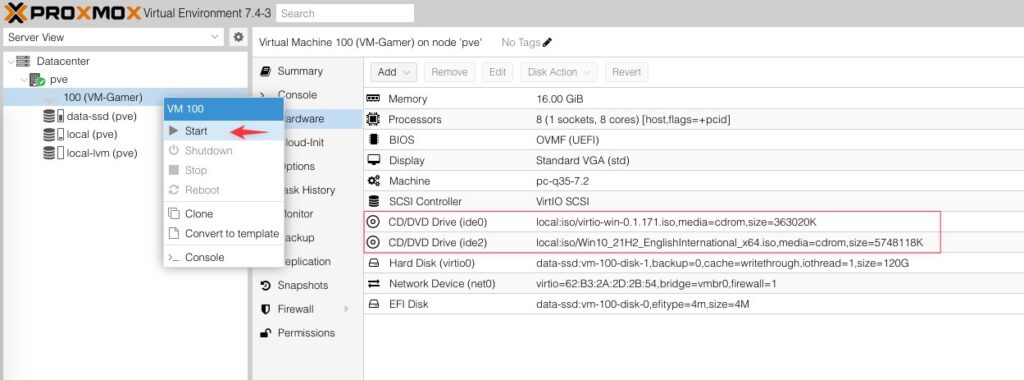Open the Disk Action dropdown
Screen dimensions: 1024x380
point(558,72)
